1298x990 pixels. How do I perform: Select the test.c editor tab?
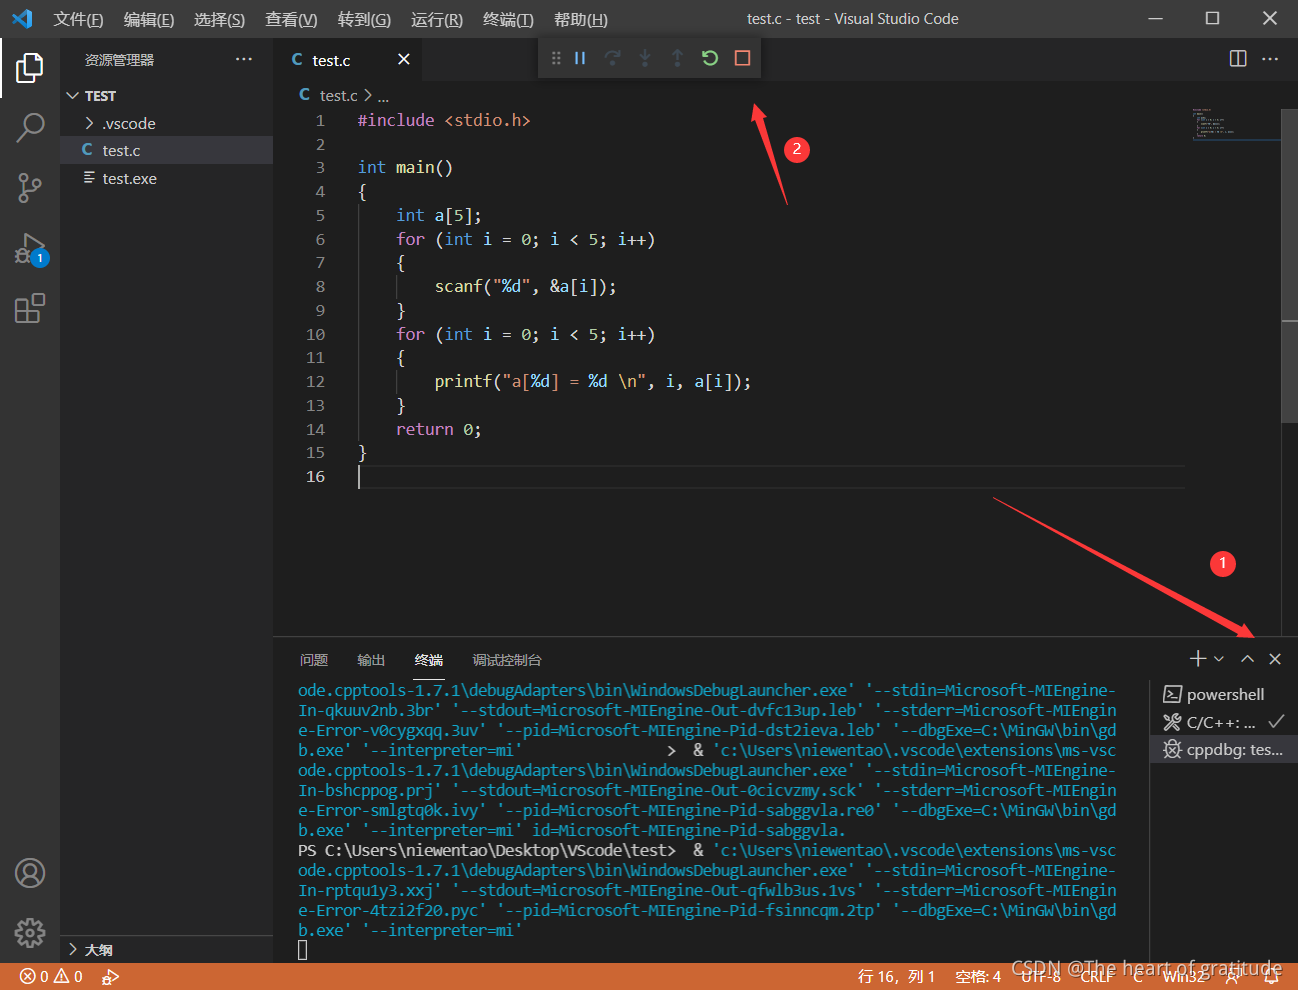[x=348, y=60]
